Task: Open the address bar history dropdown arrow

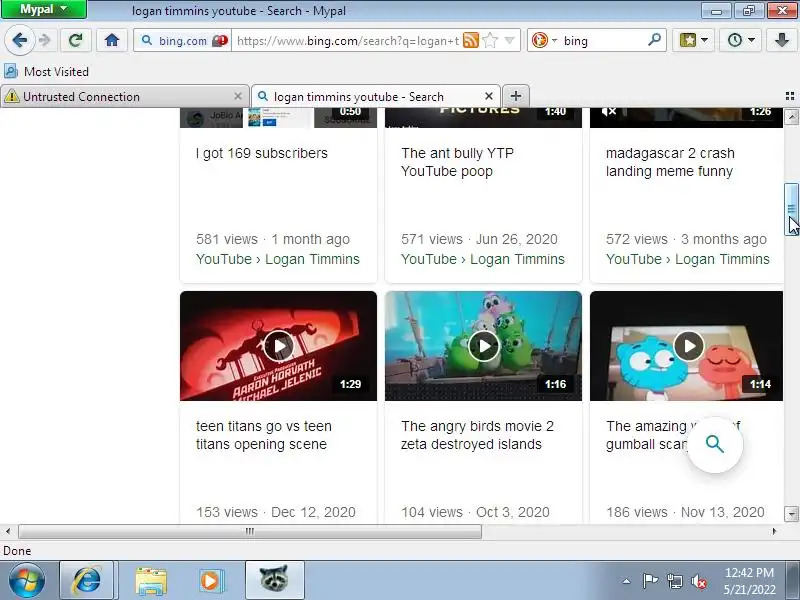Action: pyautogui.click(x=509, y=40)
